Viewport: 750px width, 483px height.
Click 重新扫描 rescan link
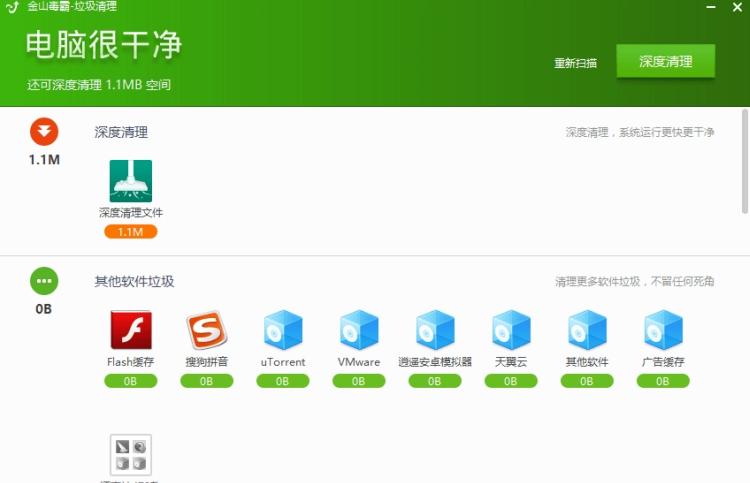[575, 63]
